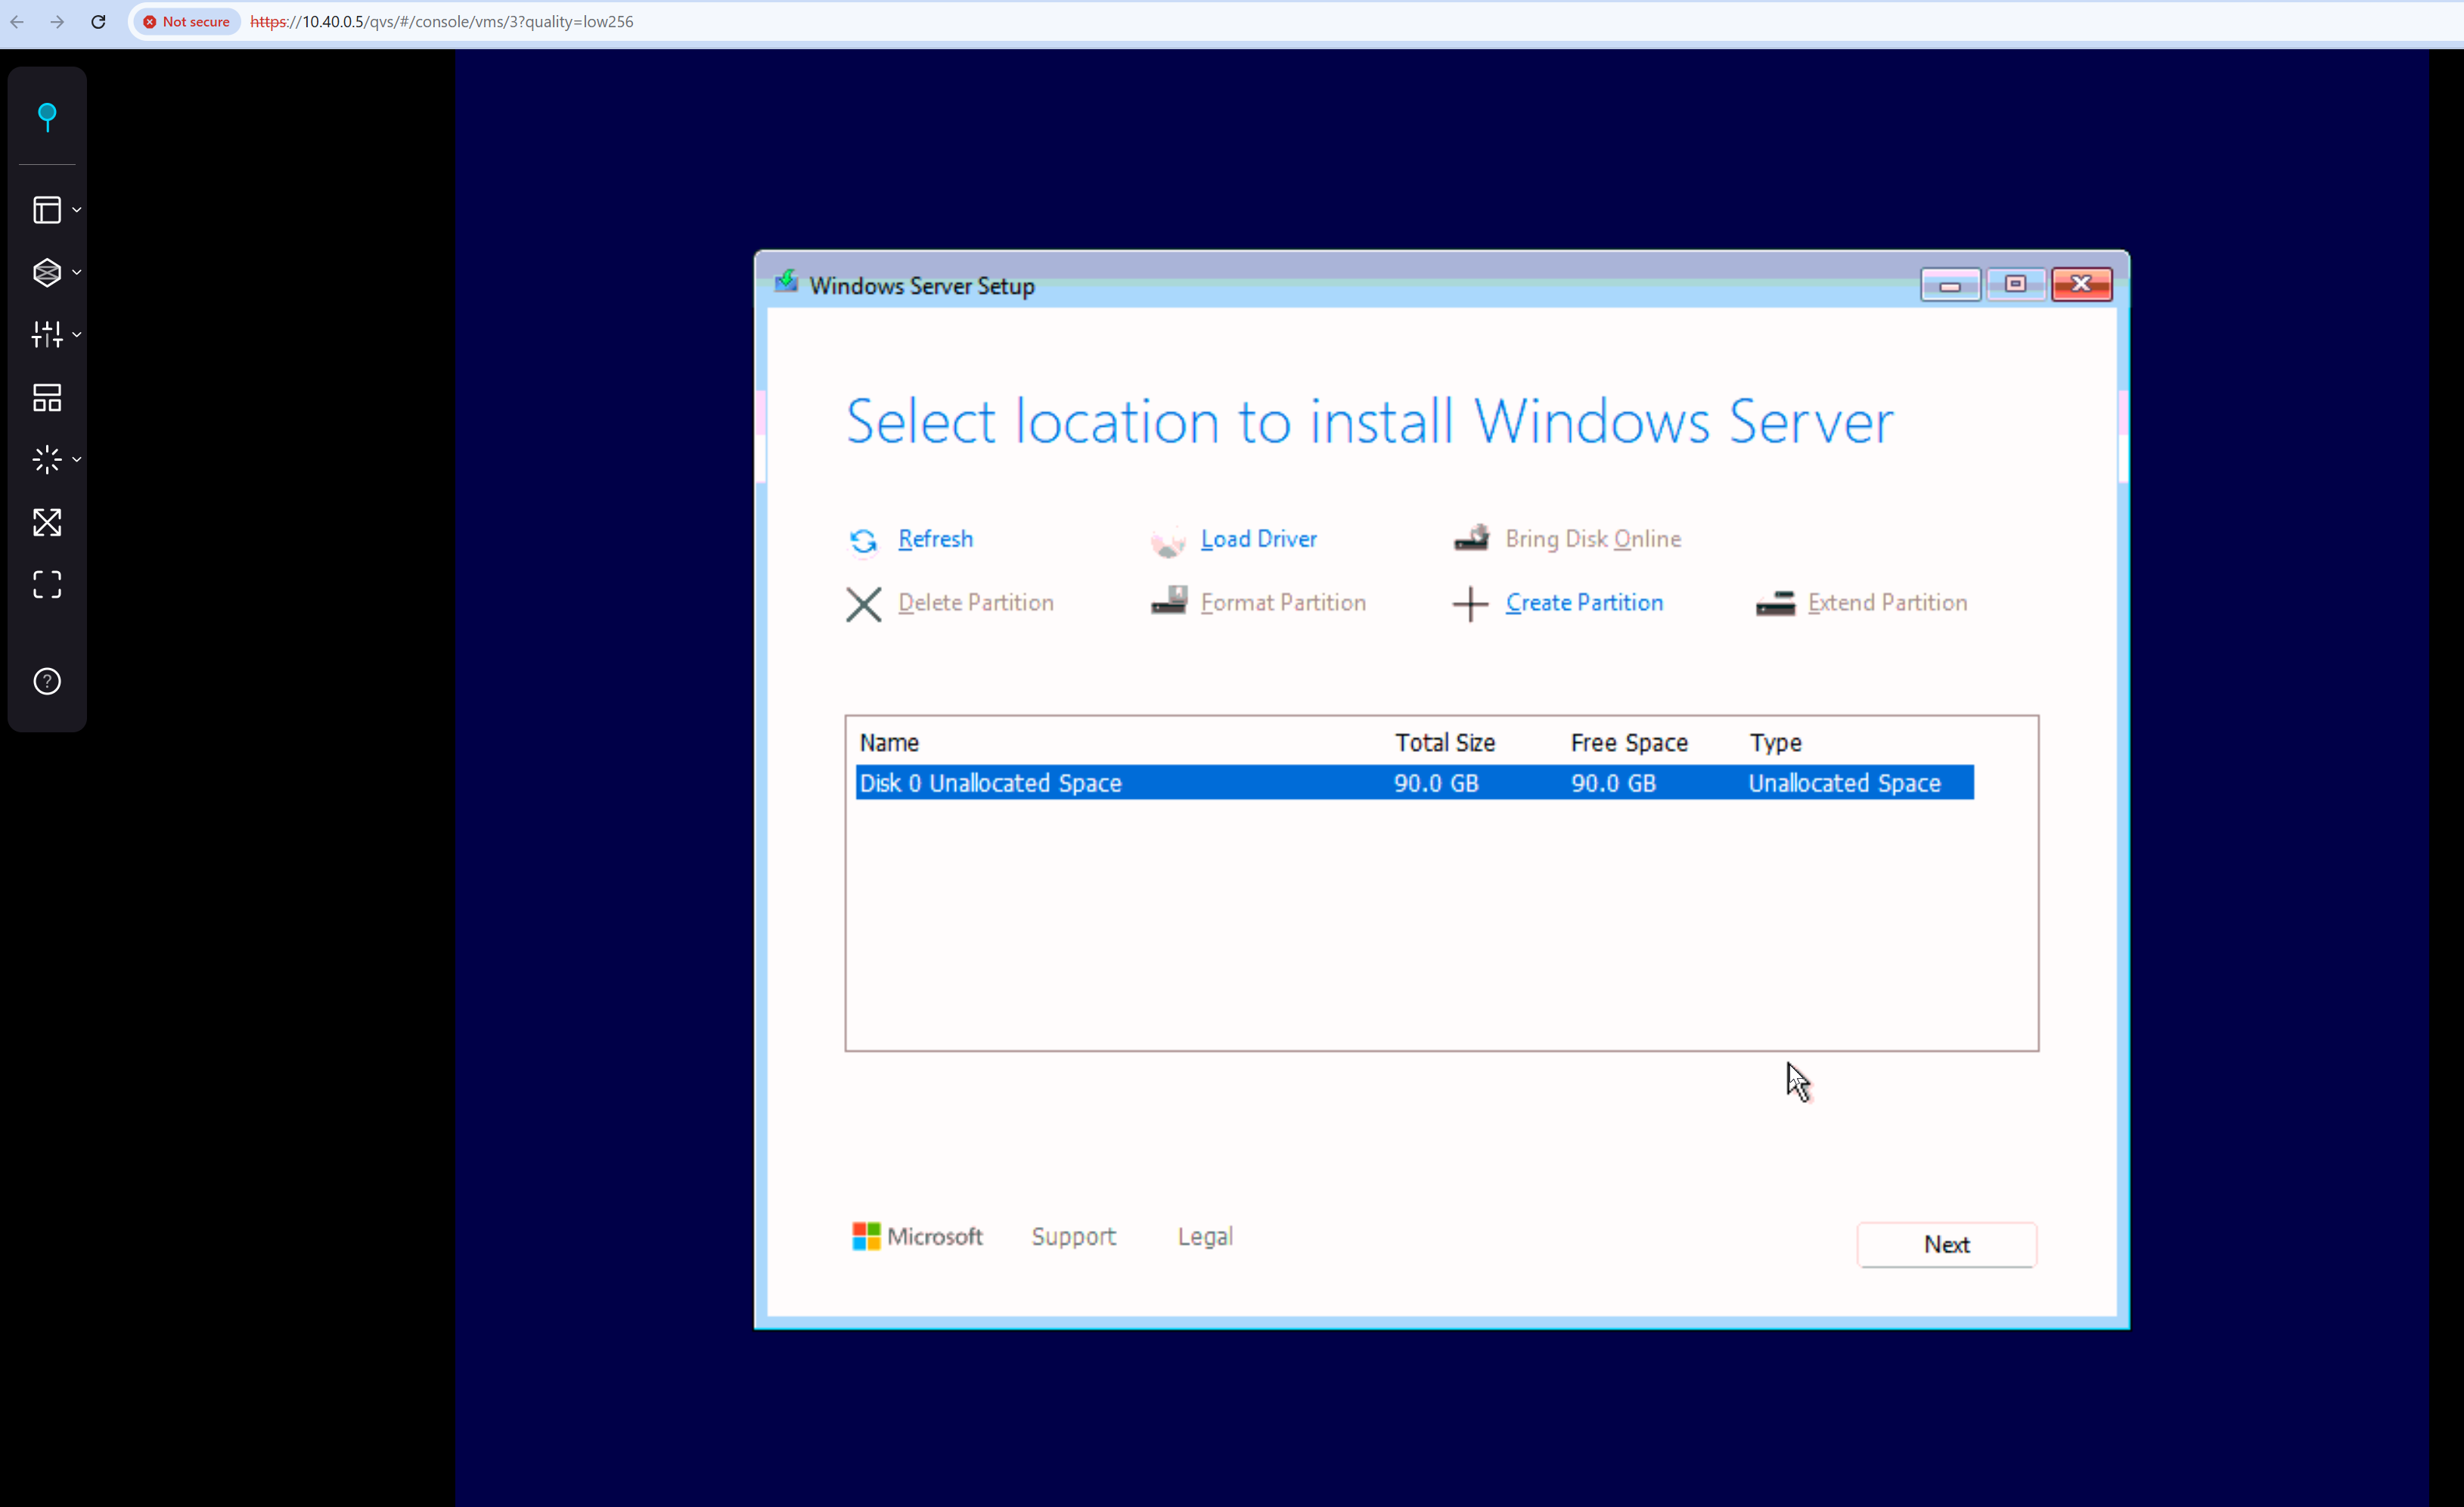Click the Unallocated Space type cell
2464x1507 pixels.
[1844, 783]
